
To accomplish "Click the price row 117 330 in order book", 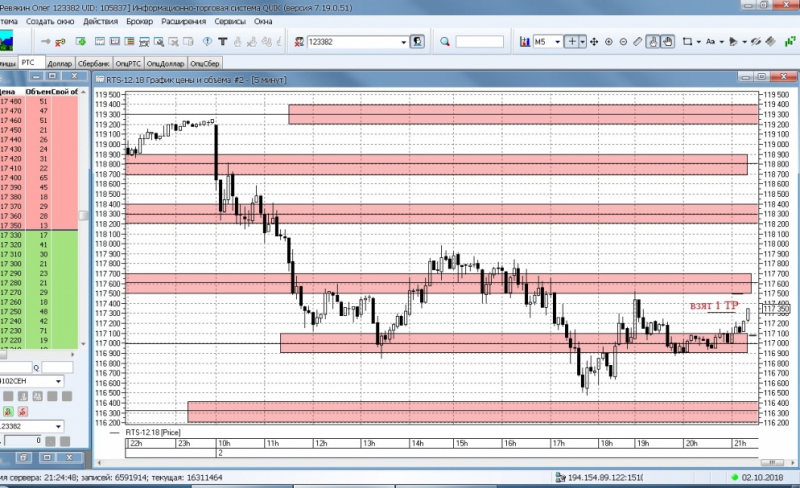I will [x=39, y=235].
